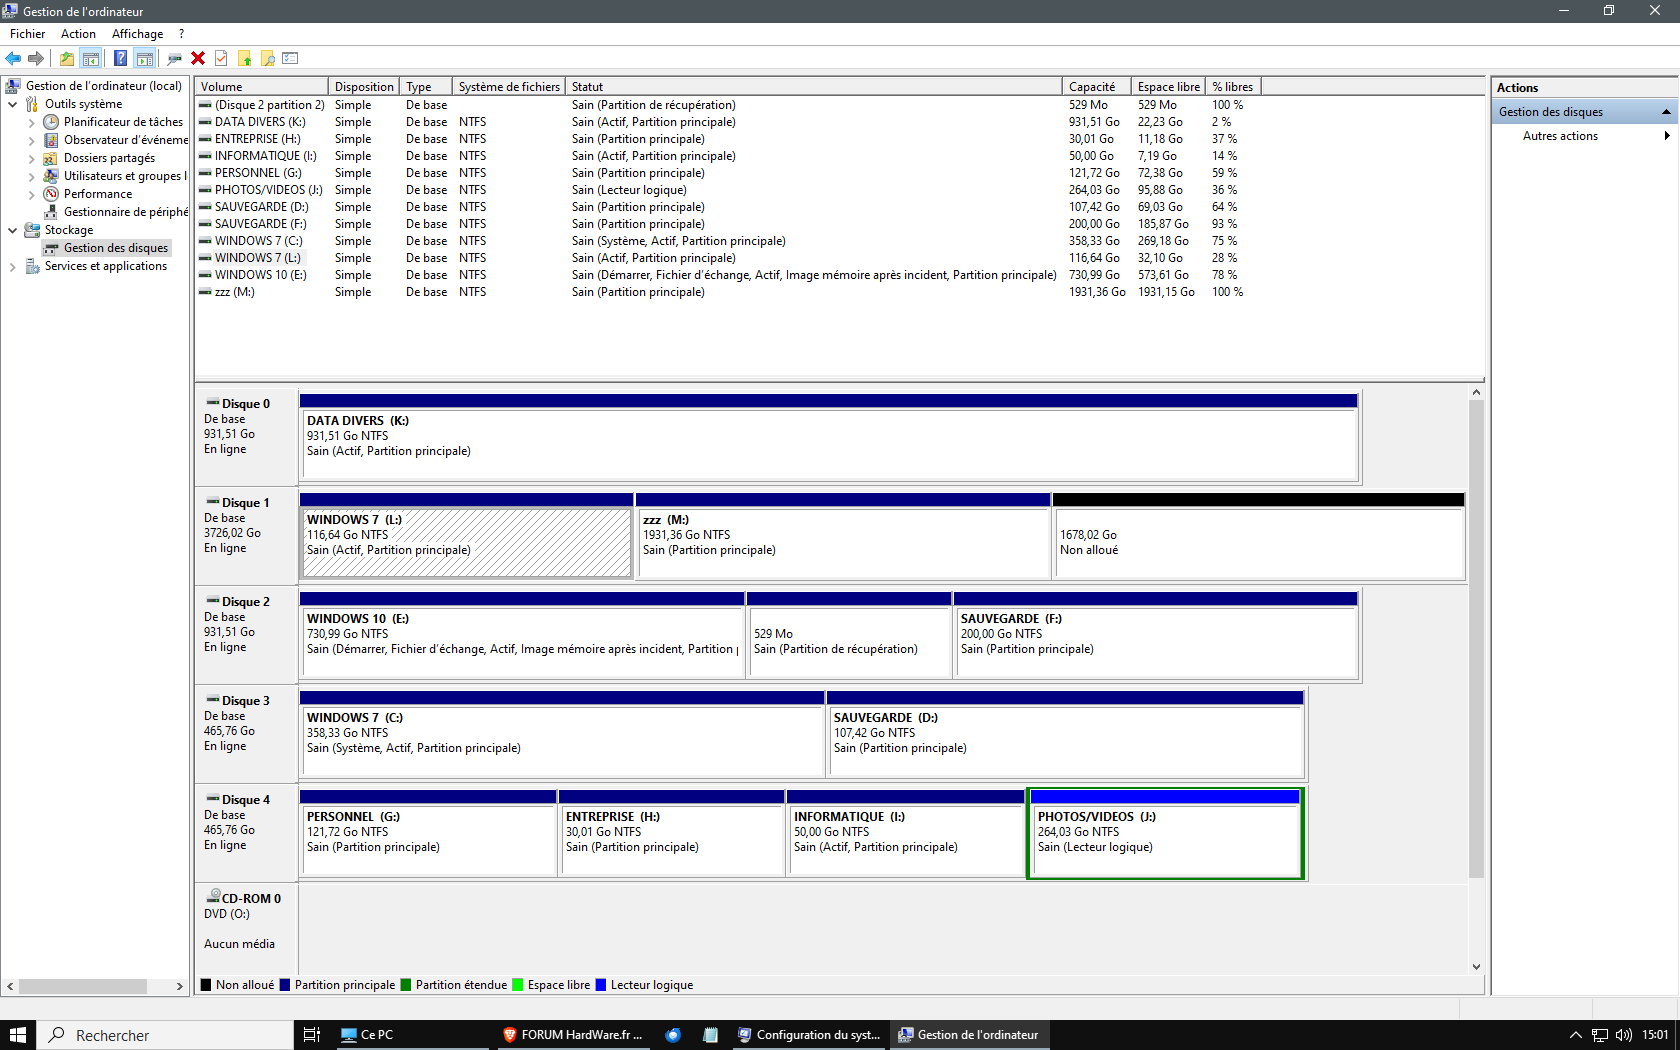Sort by Système de fichiers column
This screenshot has height=1050, width=1680.
508,87
